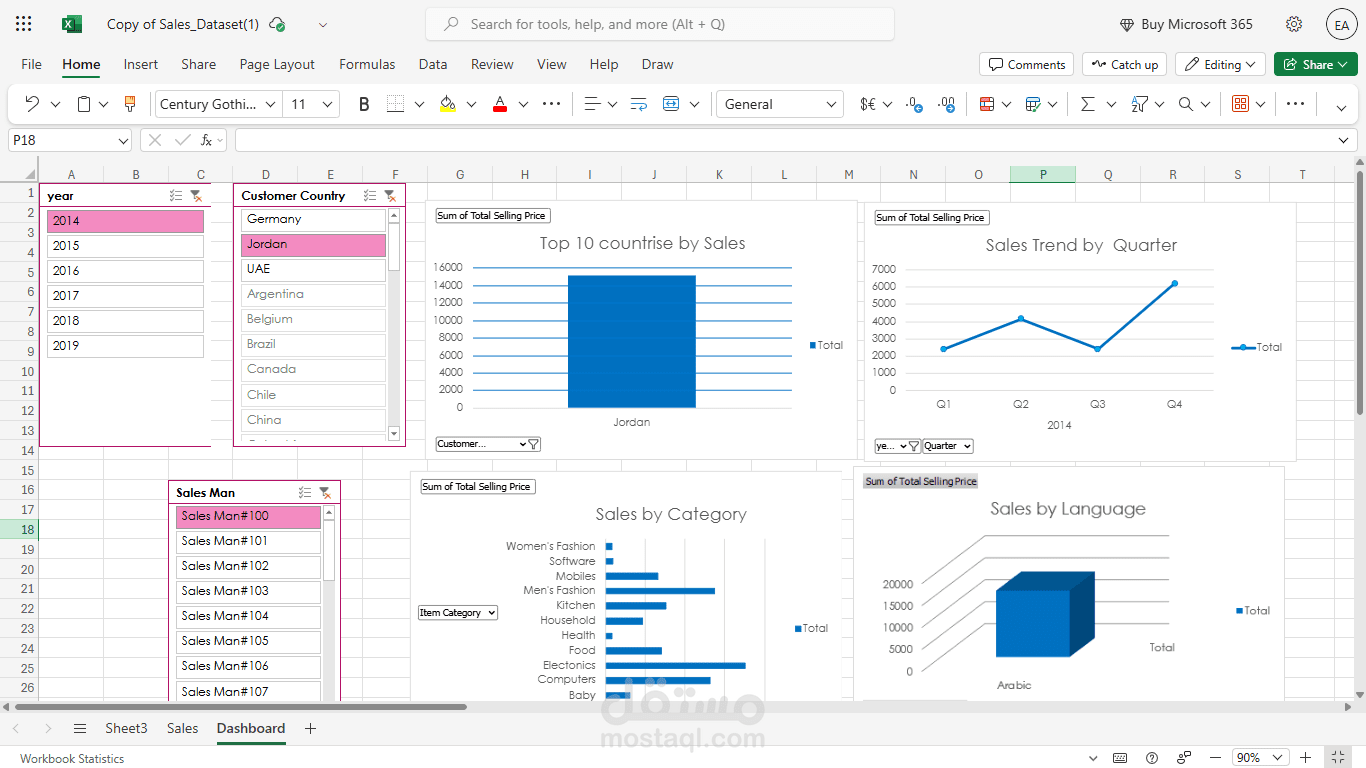This screenshot has width=1366, height=768.
Task: Open the File menu
Action: pyautogui.click(x=32, y=64)
